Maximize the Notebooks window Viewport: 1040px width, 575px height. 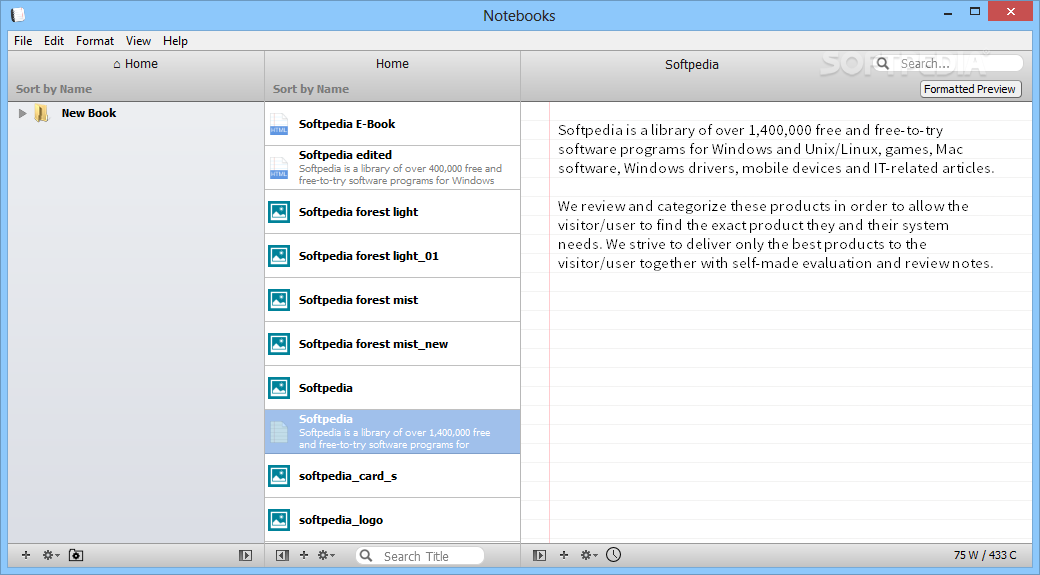point(974,11)
